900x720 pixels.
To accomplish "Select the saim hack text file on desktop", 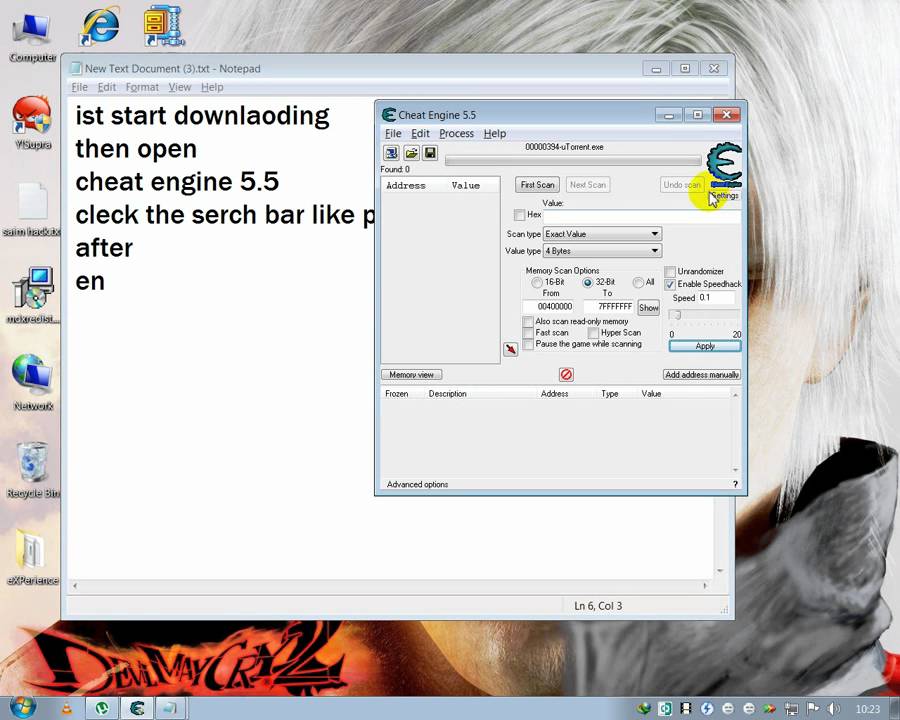I will (32, 210).
